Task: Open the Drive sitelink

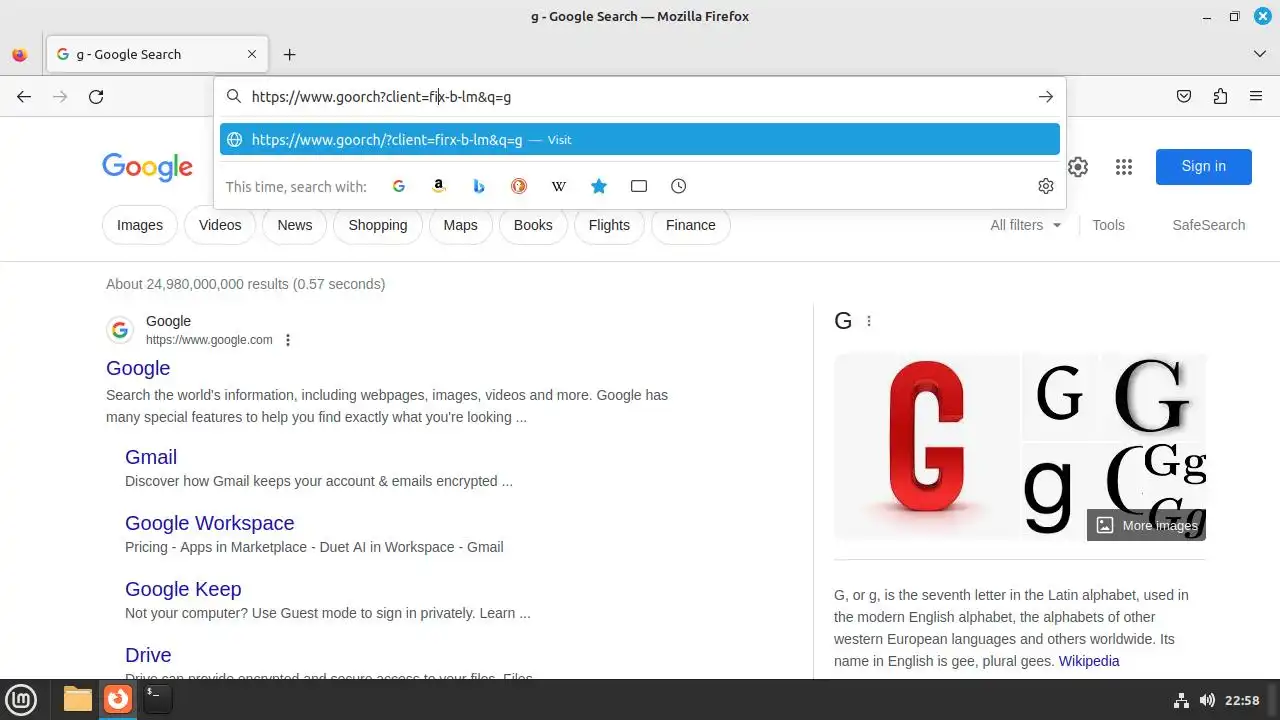Action: (x=148, y=655)
